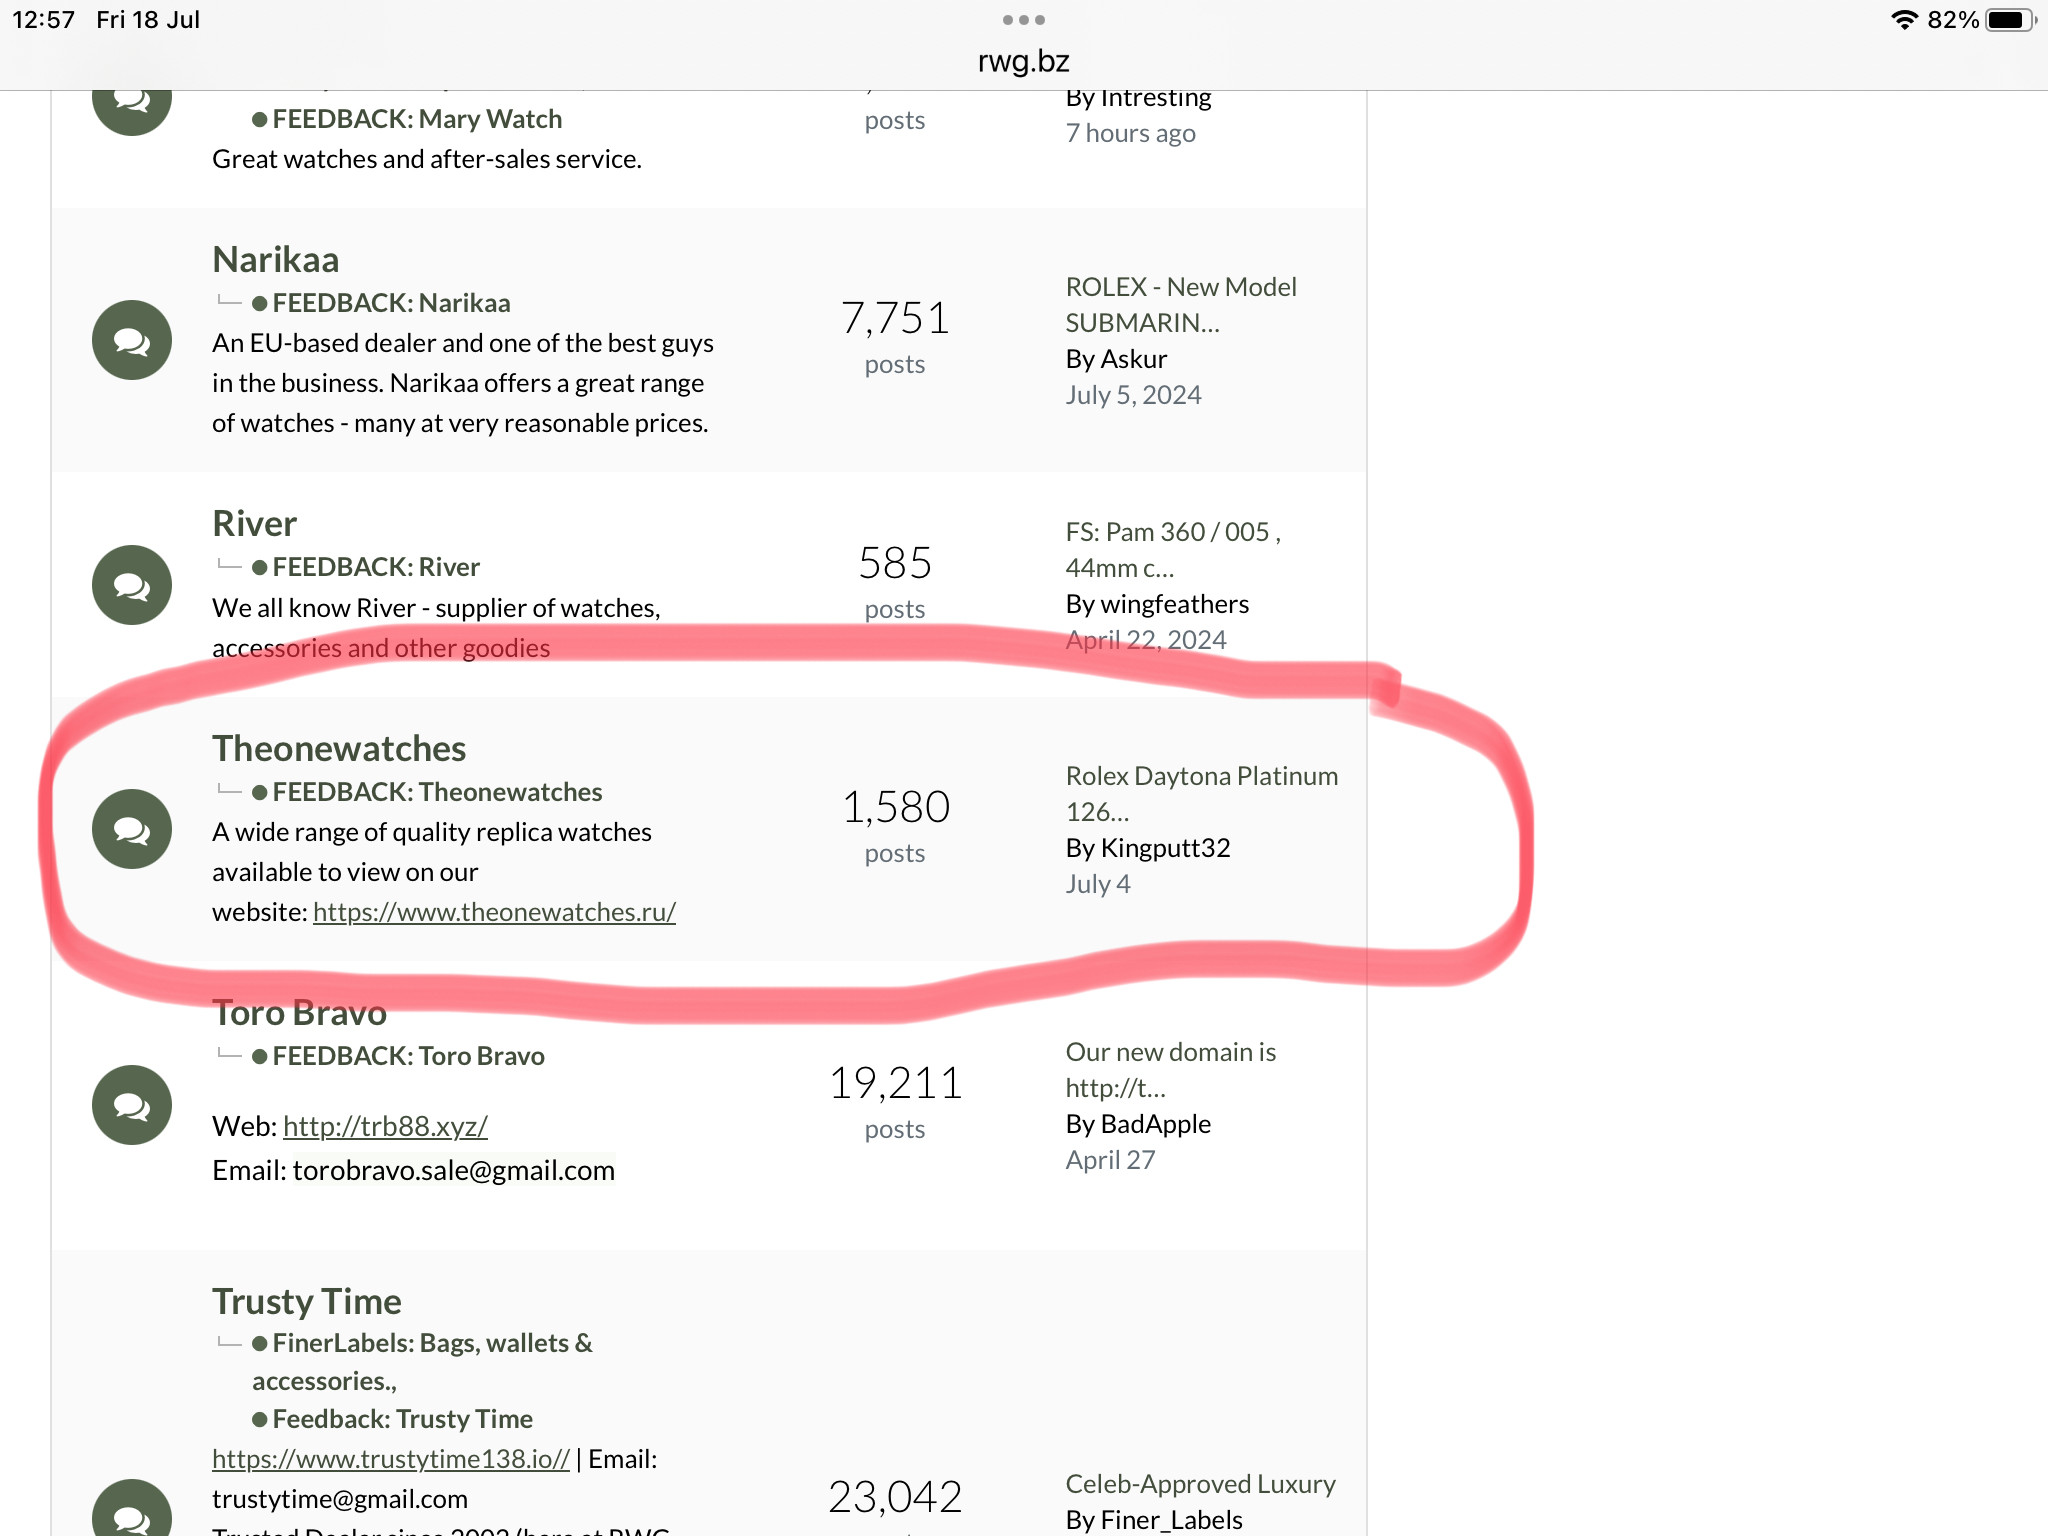Screen dimensions: 2048x1536
Task: Tap the 12:57 clock in status bar
Action: 43,20
